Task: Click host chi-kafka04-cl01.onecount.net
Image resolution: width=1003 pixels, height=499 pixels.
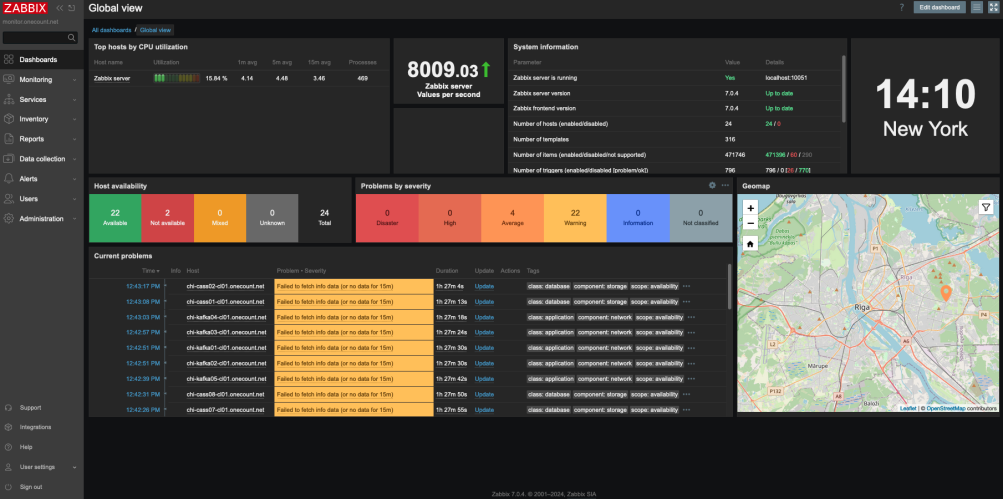Action: pos(226,317)
